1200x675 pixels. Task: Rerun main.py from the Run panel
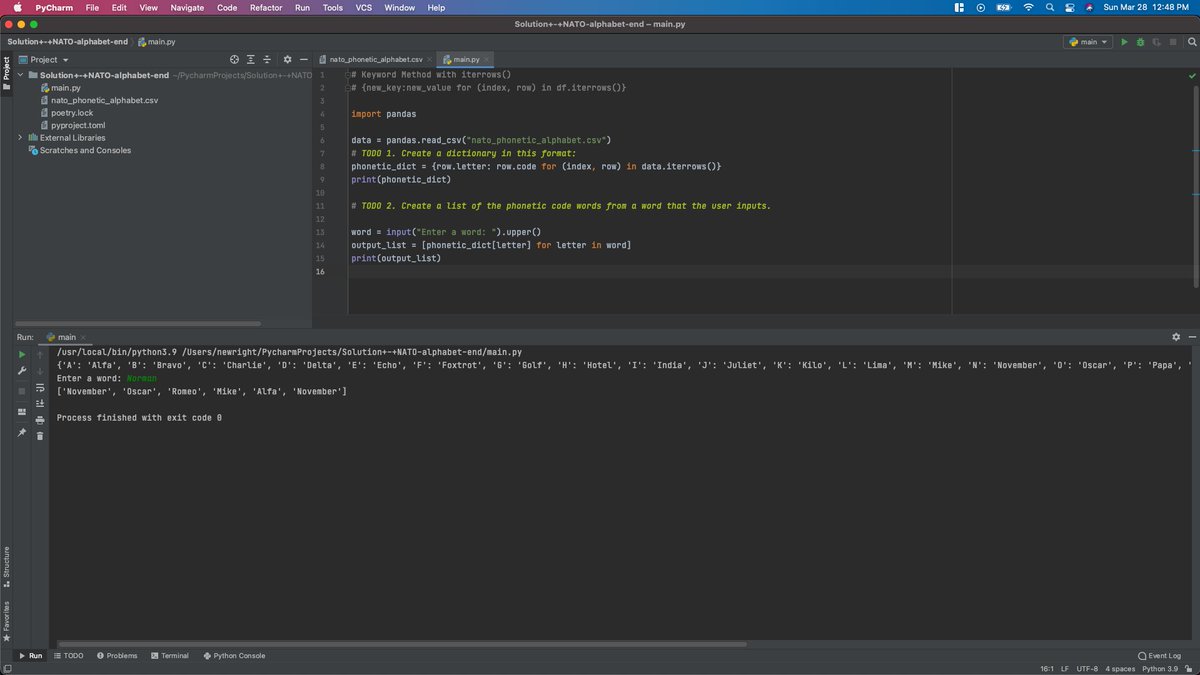coord(22,354)
